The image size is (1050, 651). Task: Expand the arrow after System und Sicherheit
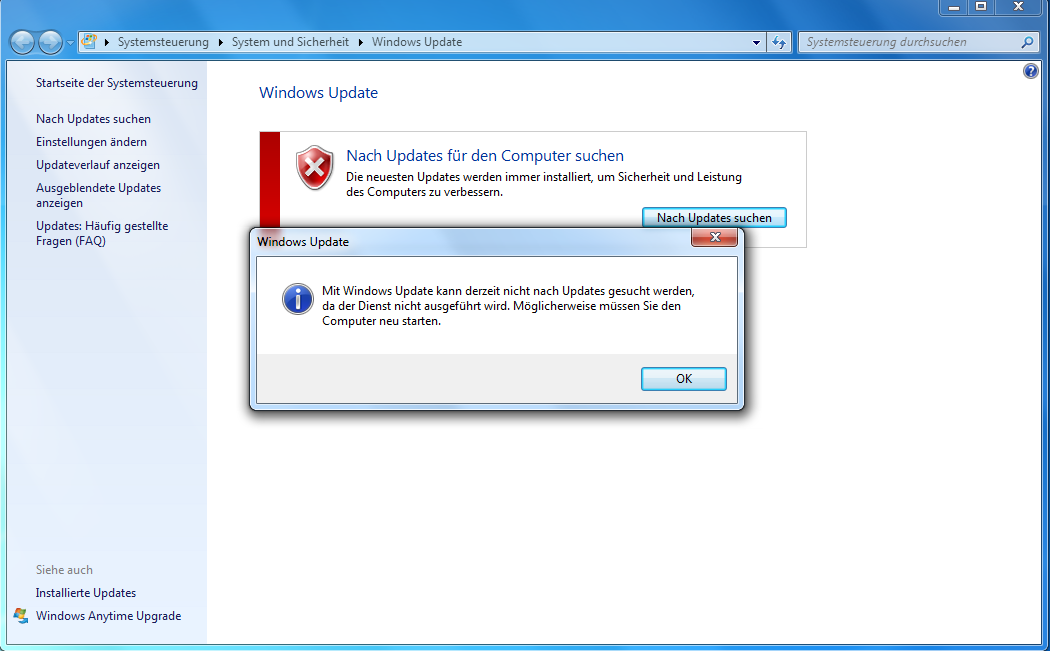pyautogui.click(x=360, y=42)
